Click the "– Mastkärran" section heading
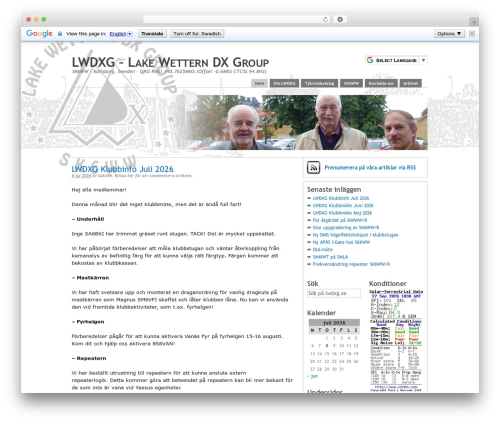Image resolution: width=500 pixels, height=423 pixels. click(x=90, y=278)
